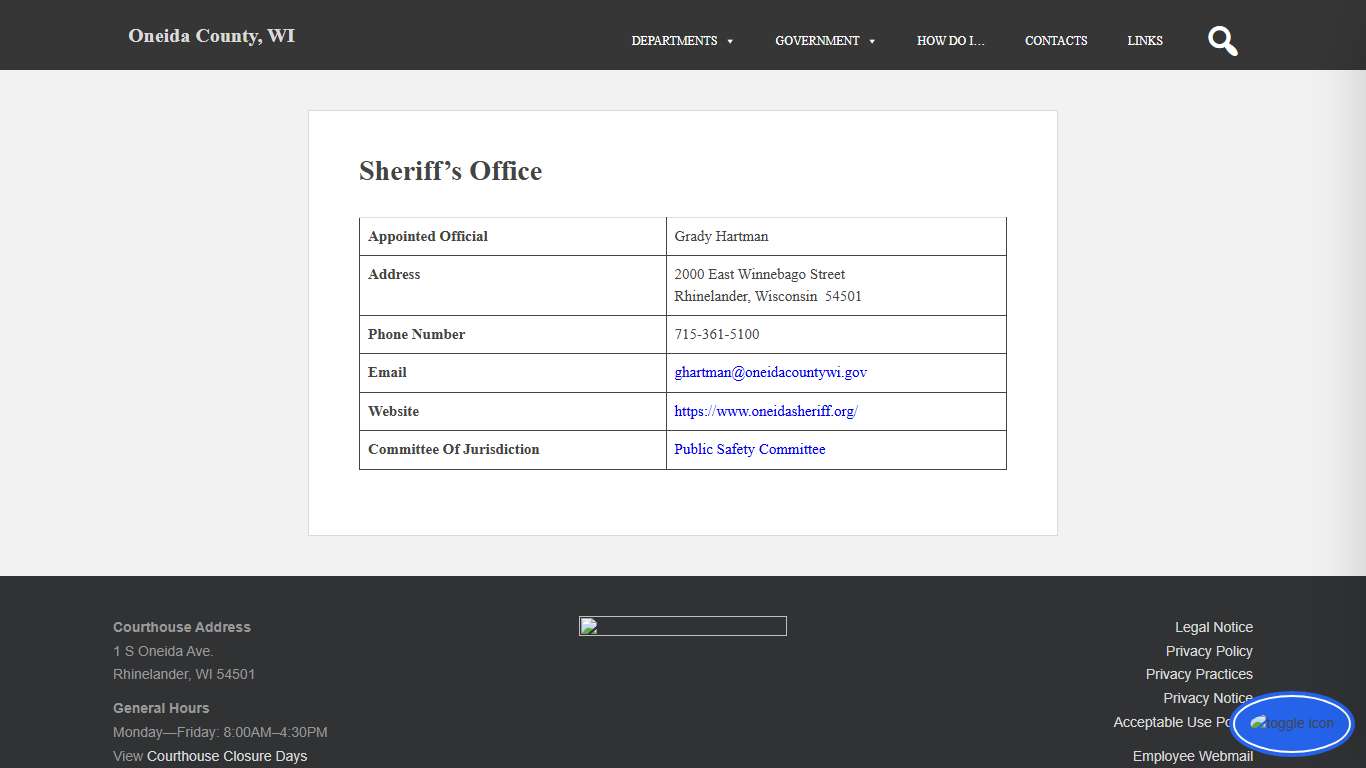View the Privacy Practices page
This screenshot has height=768, width=1366.
[x=1199, y=674]
